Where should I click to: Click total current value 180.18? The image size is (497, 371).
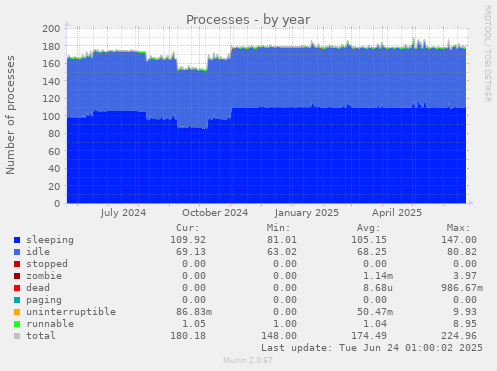(x=188, y=336)
